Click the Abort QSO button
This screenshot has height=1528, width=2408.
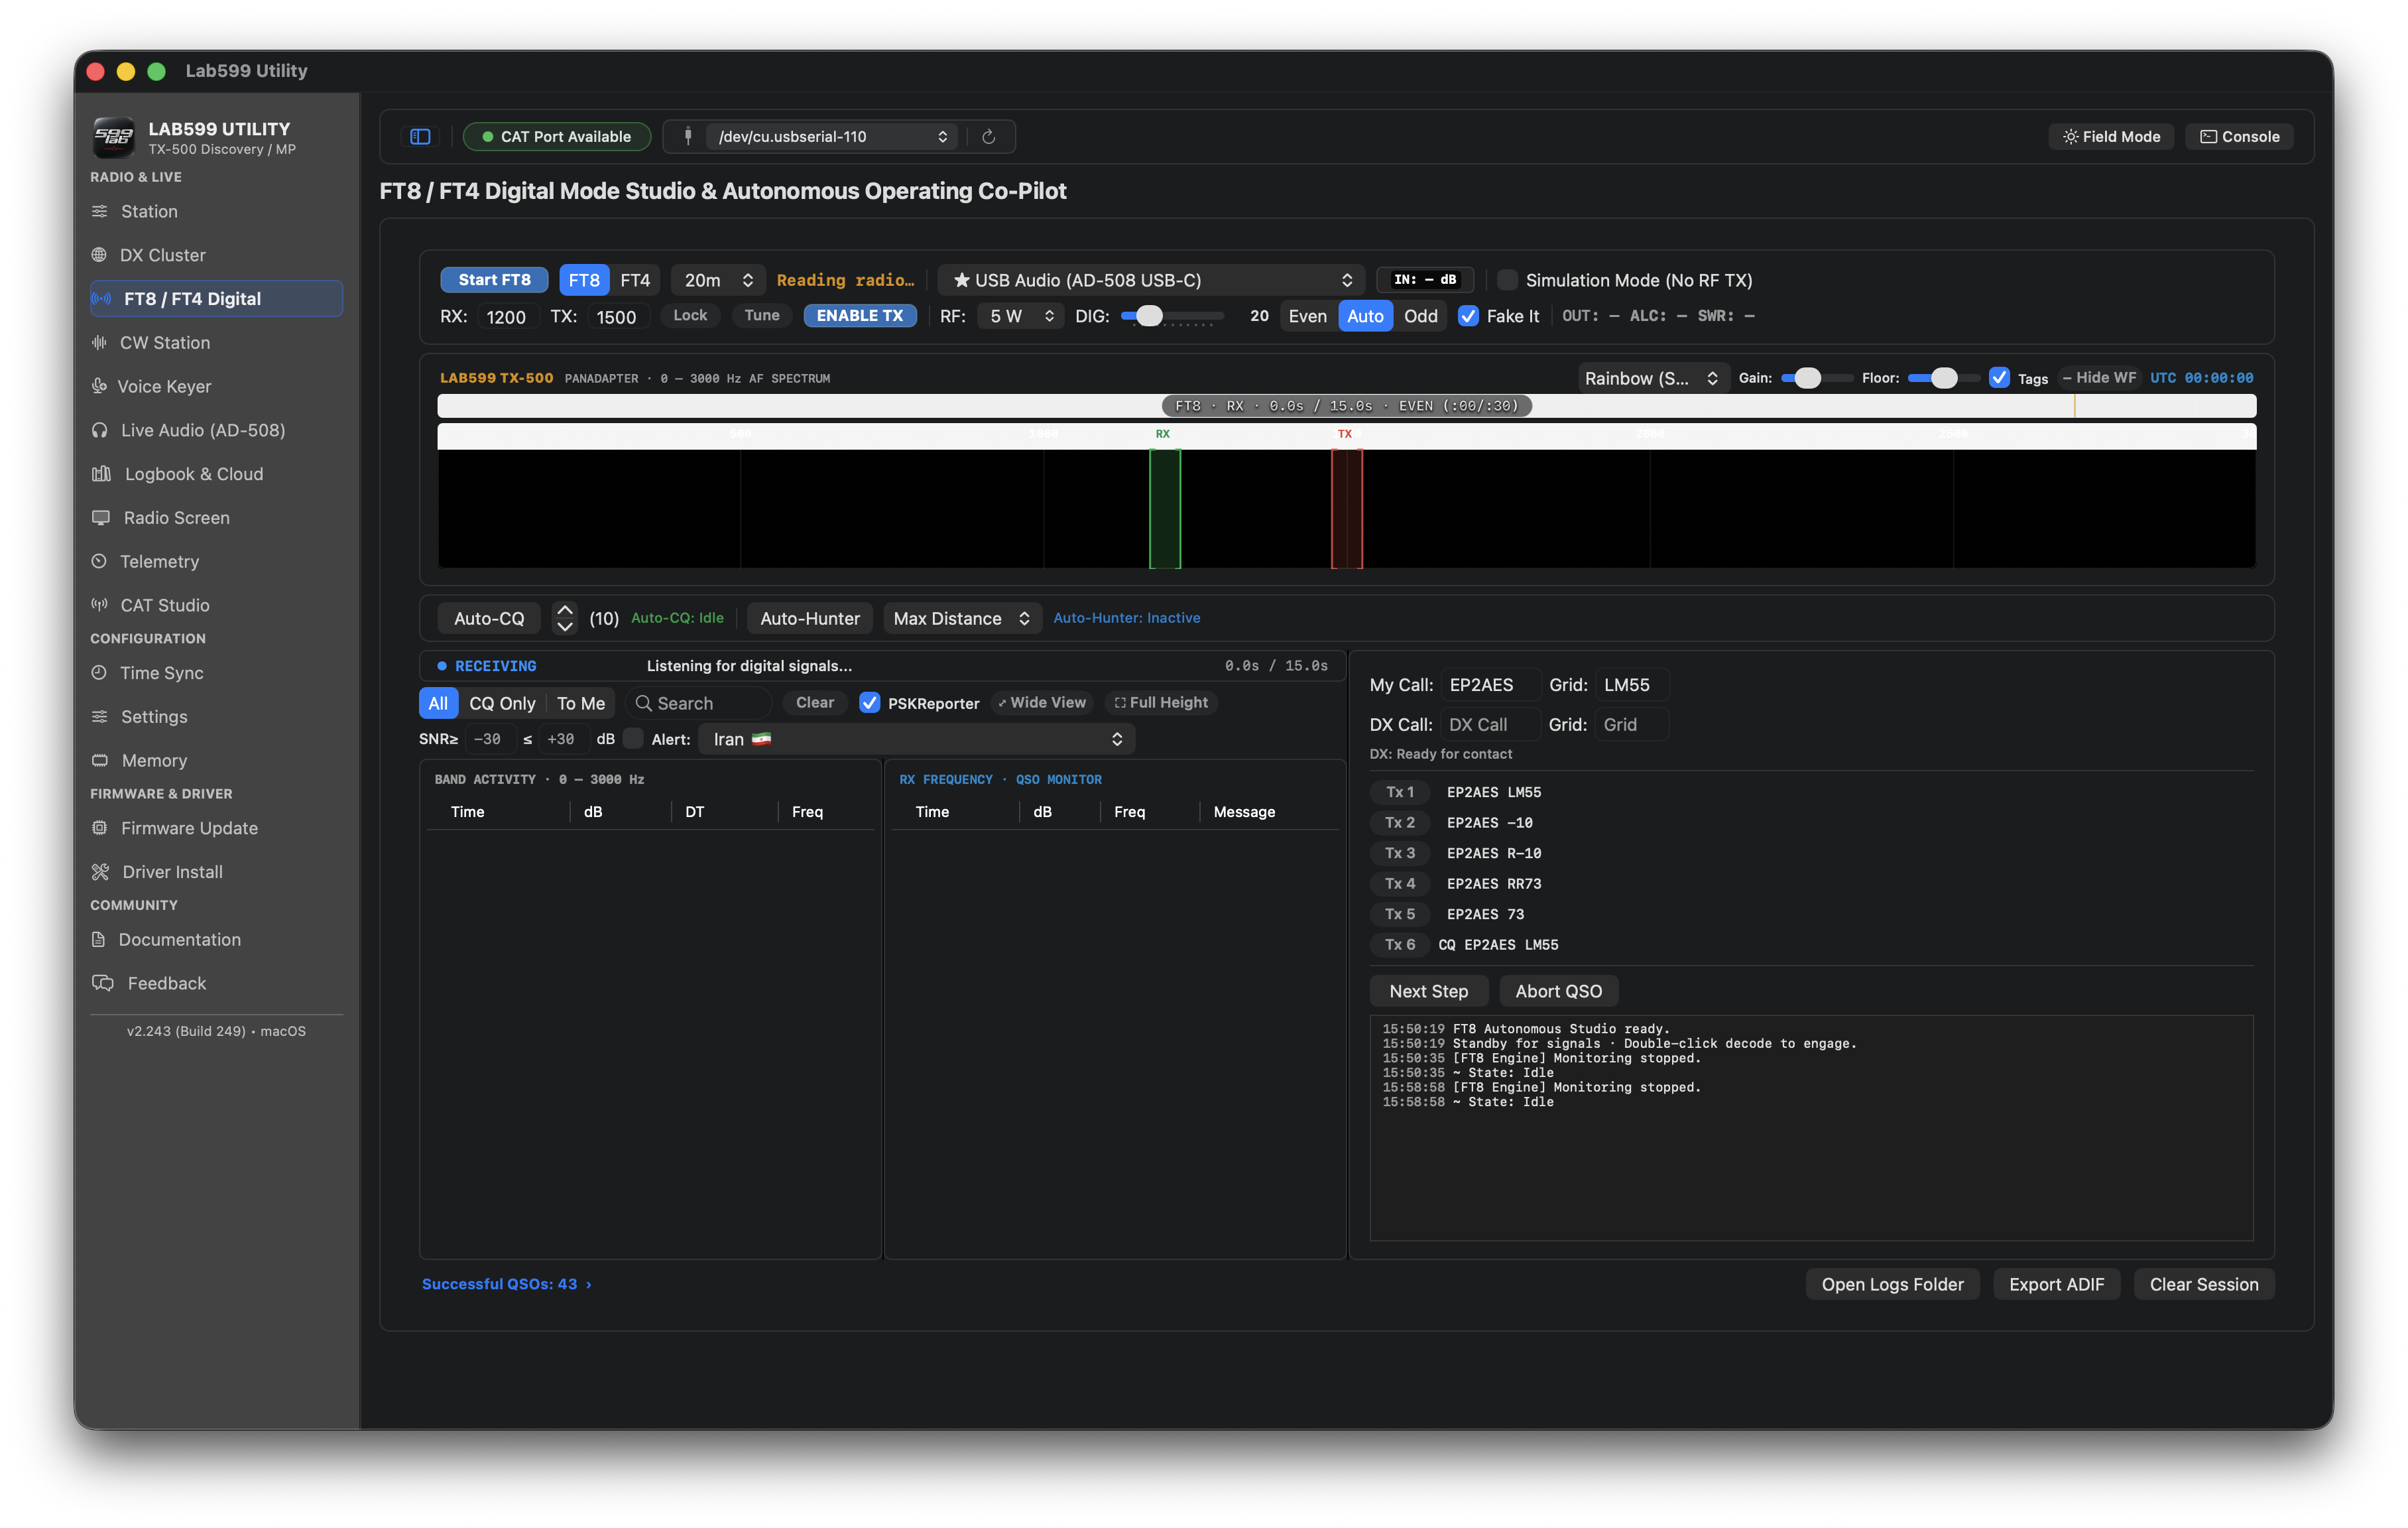1558,991
